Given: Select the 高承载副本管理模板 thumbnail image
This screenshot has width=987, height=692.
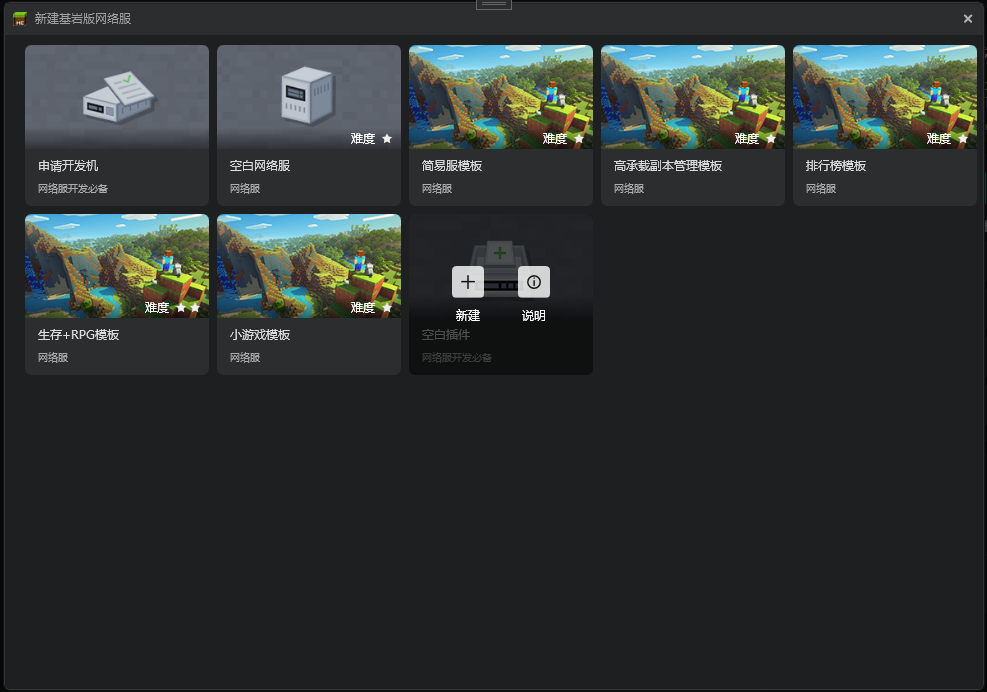Looking at the screenshot, I should 693,97.
